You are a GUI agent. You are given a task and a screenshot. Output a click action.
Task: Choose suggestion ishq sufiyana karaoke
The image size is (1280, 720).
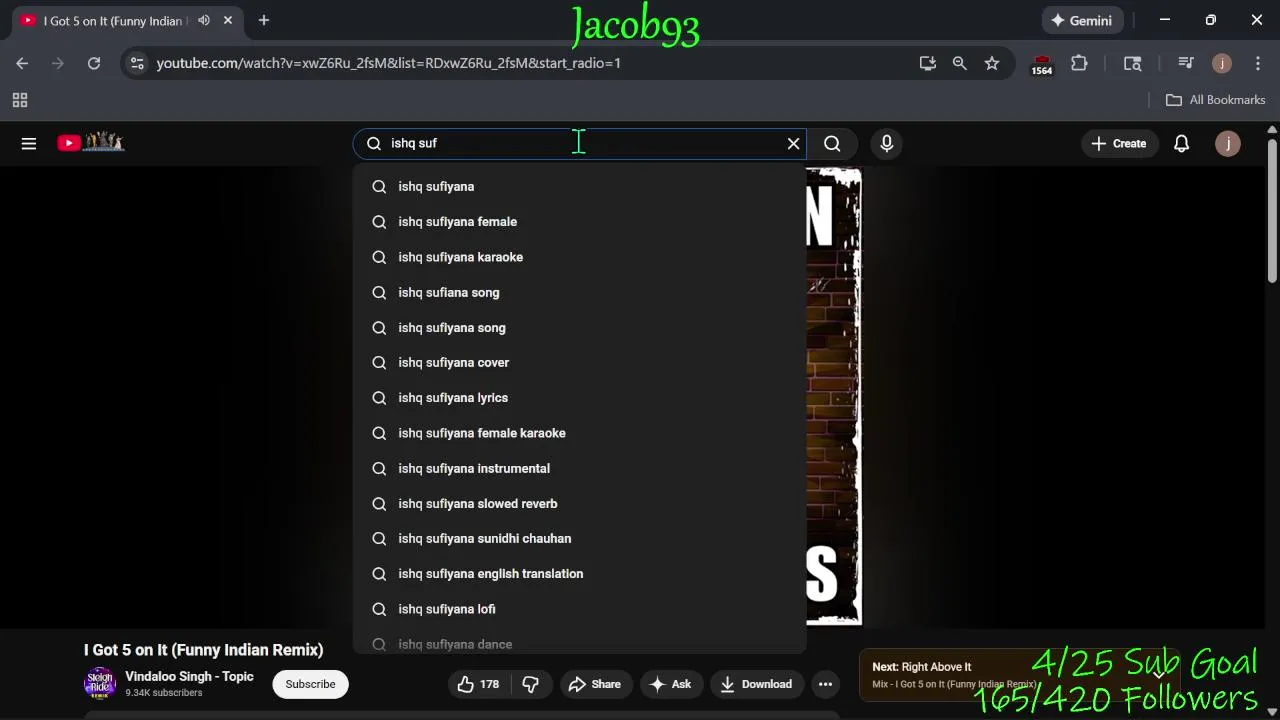click(x=580, y=257)
